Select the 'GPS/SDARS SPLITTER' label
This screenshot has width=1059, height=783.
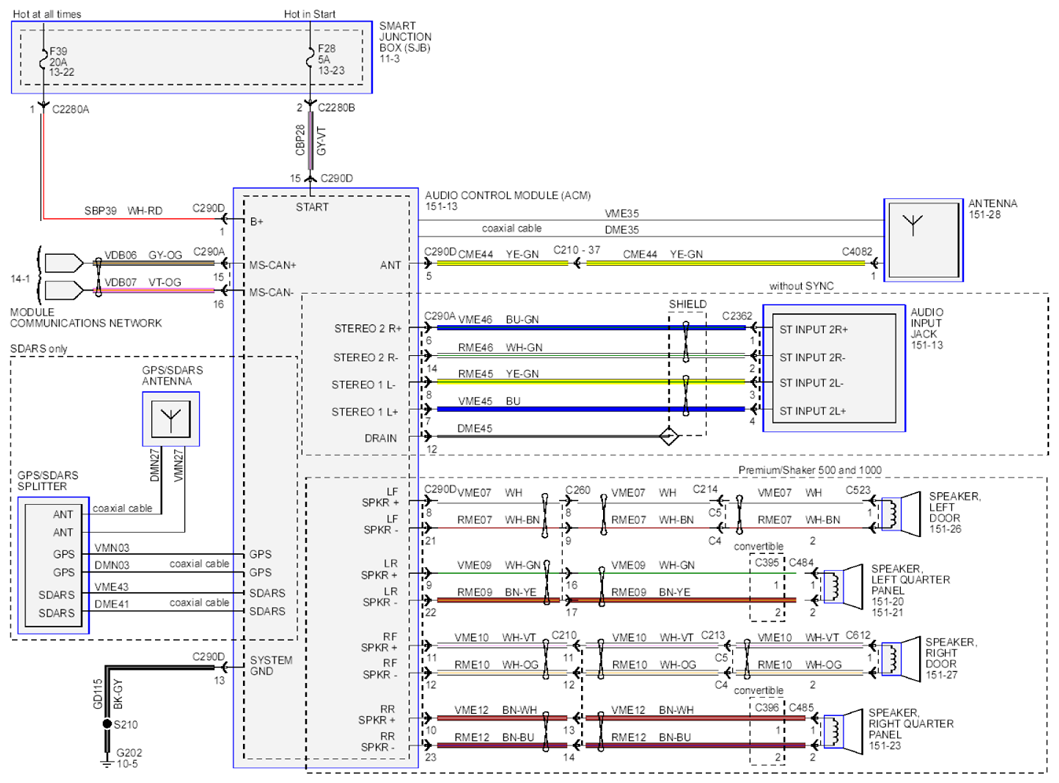click(x=48, y=480)
